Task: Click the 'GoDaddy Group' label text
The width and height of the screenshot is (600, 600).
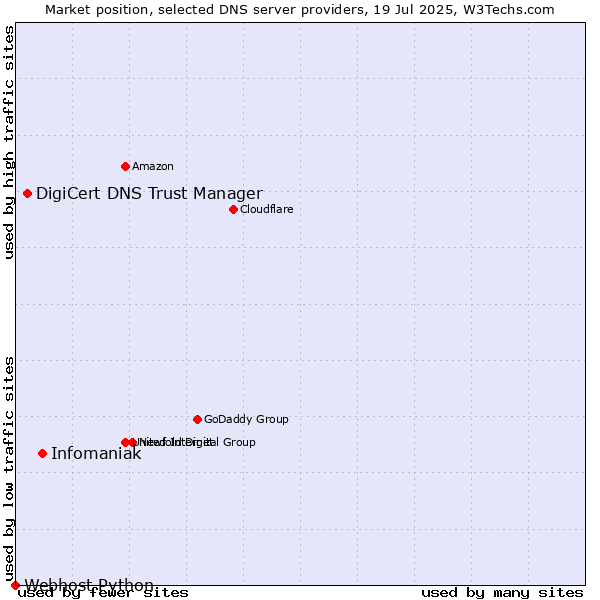Action: [x=246, y=419]
